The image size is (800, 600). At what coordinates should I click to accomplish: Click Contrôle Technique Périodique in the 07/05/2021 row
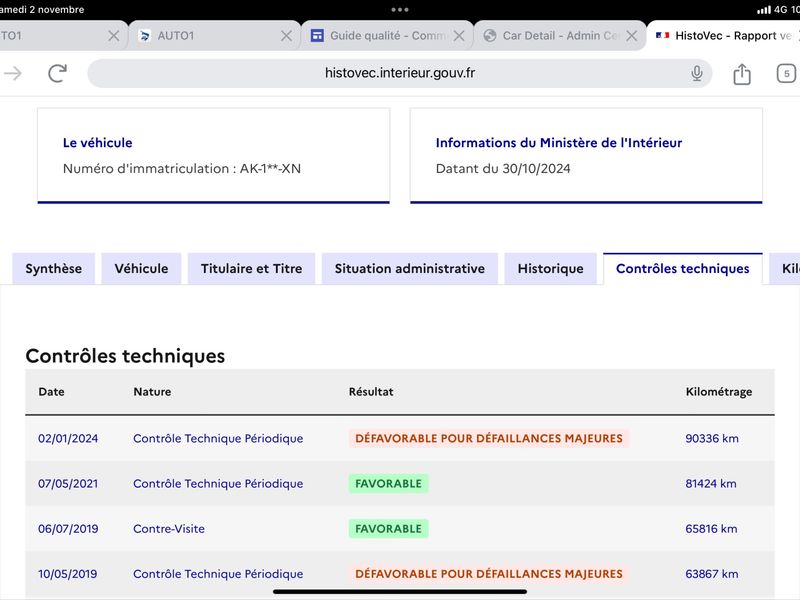tap(218, 484)
